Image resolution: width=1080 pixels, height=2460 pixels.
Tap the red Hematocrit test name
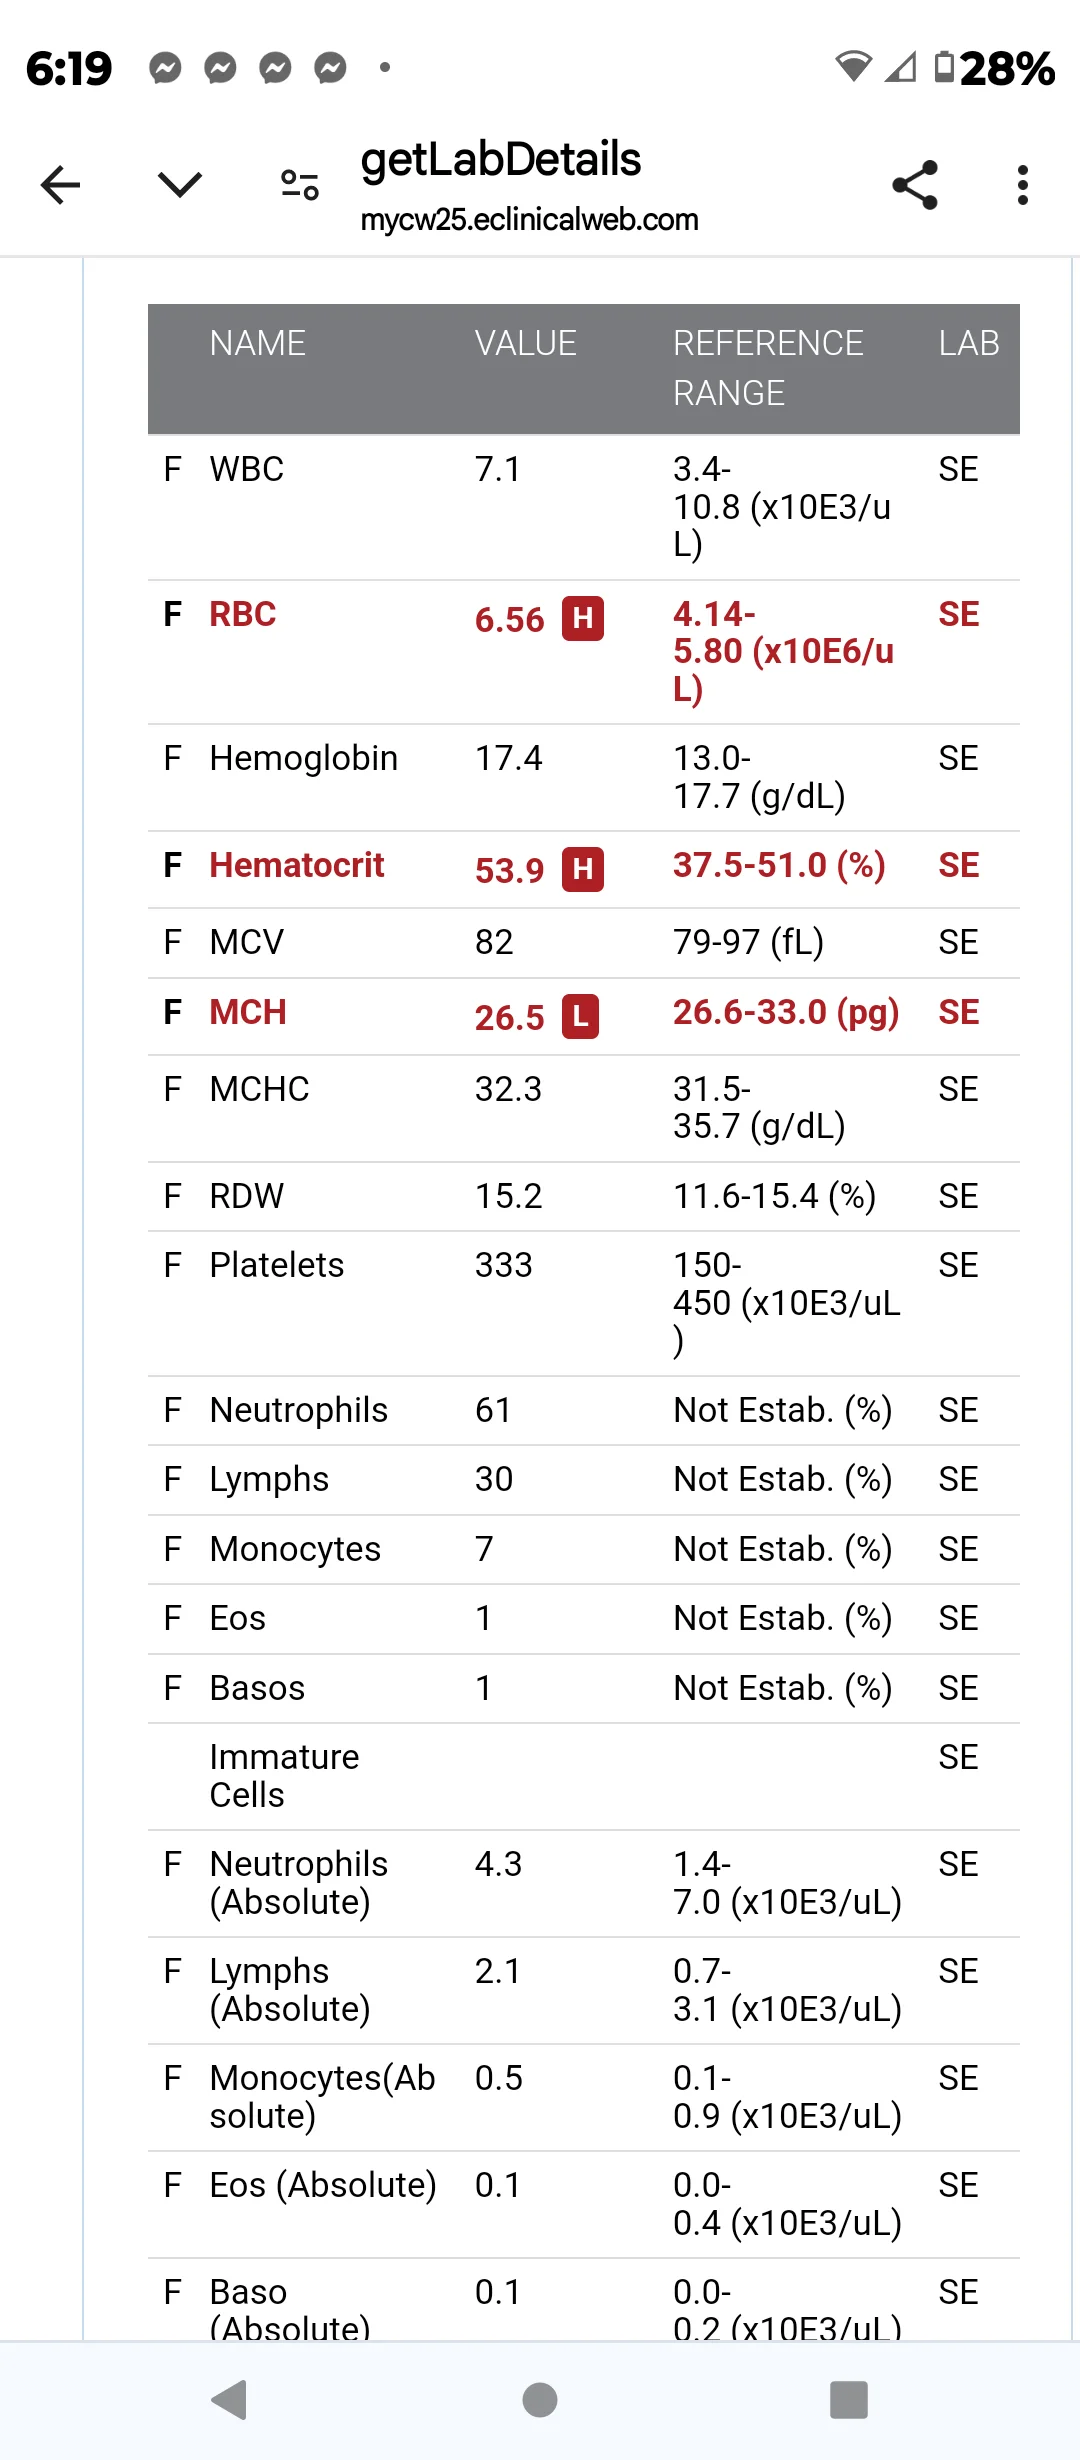tap(297, 865)
